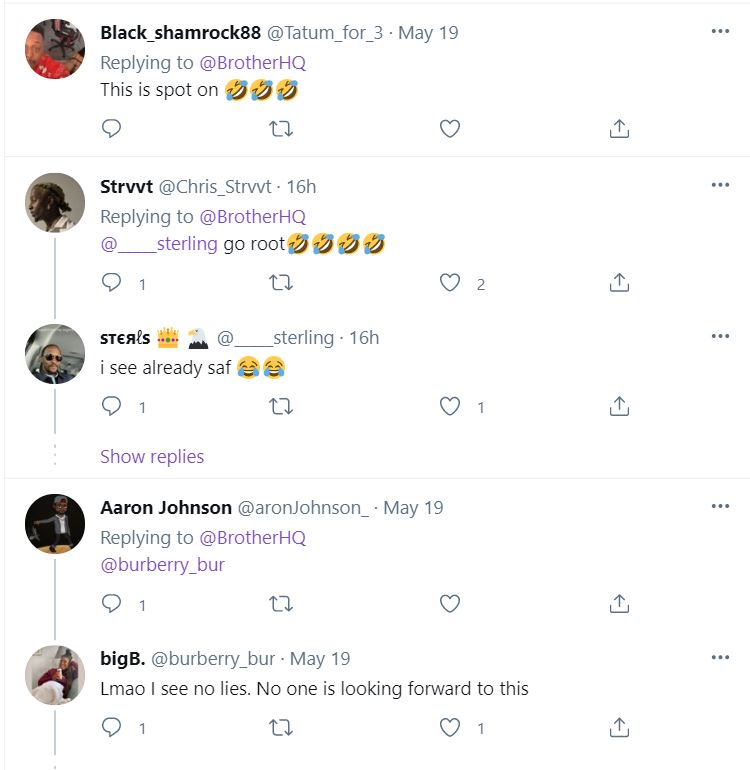Share sterling's i see already tweet
Image resolution: width=750 pixels, height=770 pixels.
[619, 406]
